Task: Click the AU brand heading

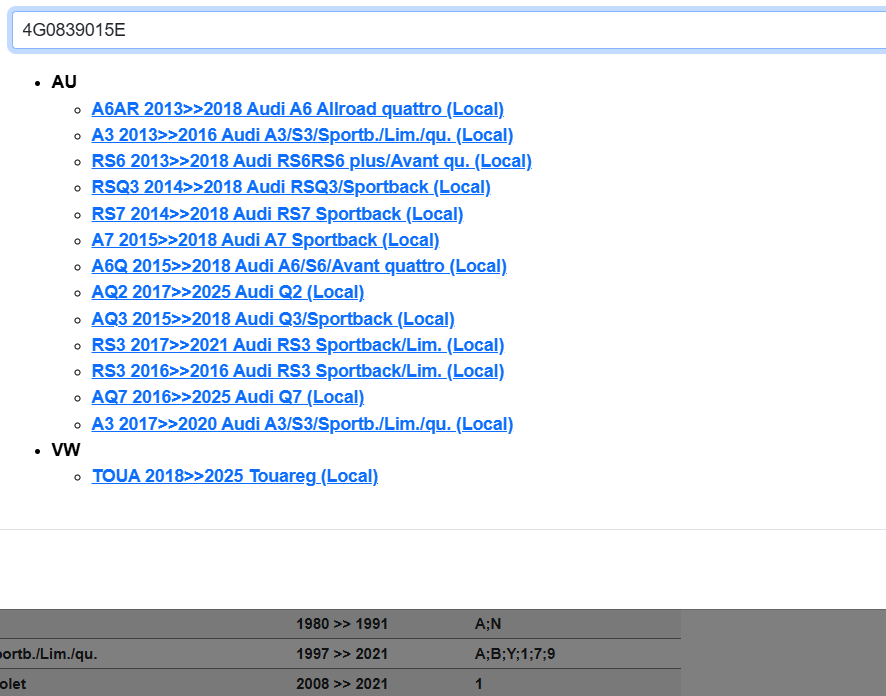Action: click(64, 82)
